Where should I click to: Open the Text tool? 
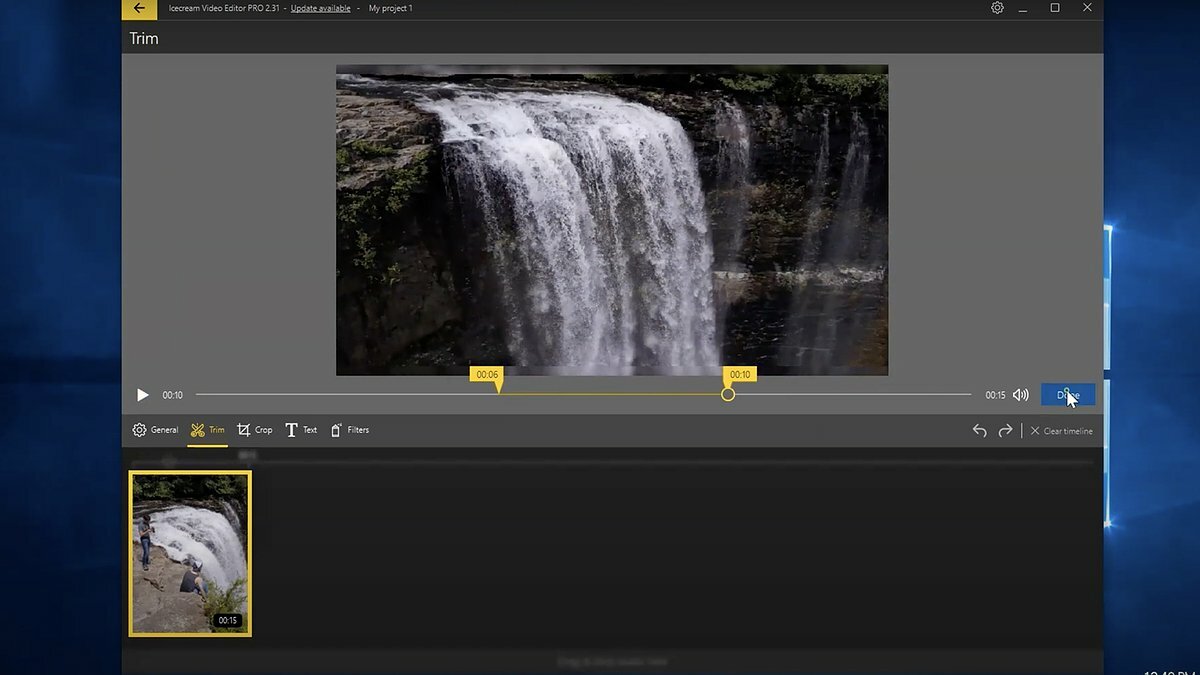[301, 430]
